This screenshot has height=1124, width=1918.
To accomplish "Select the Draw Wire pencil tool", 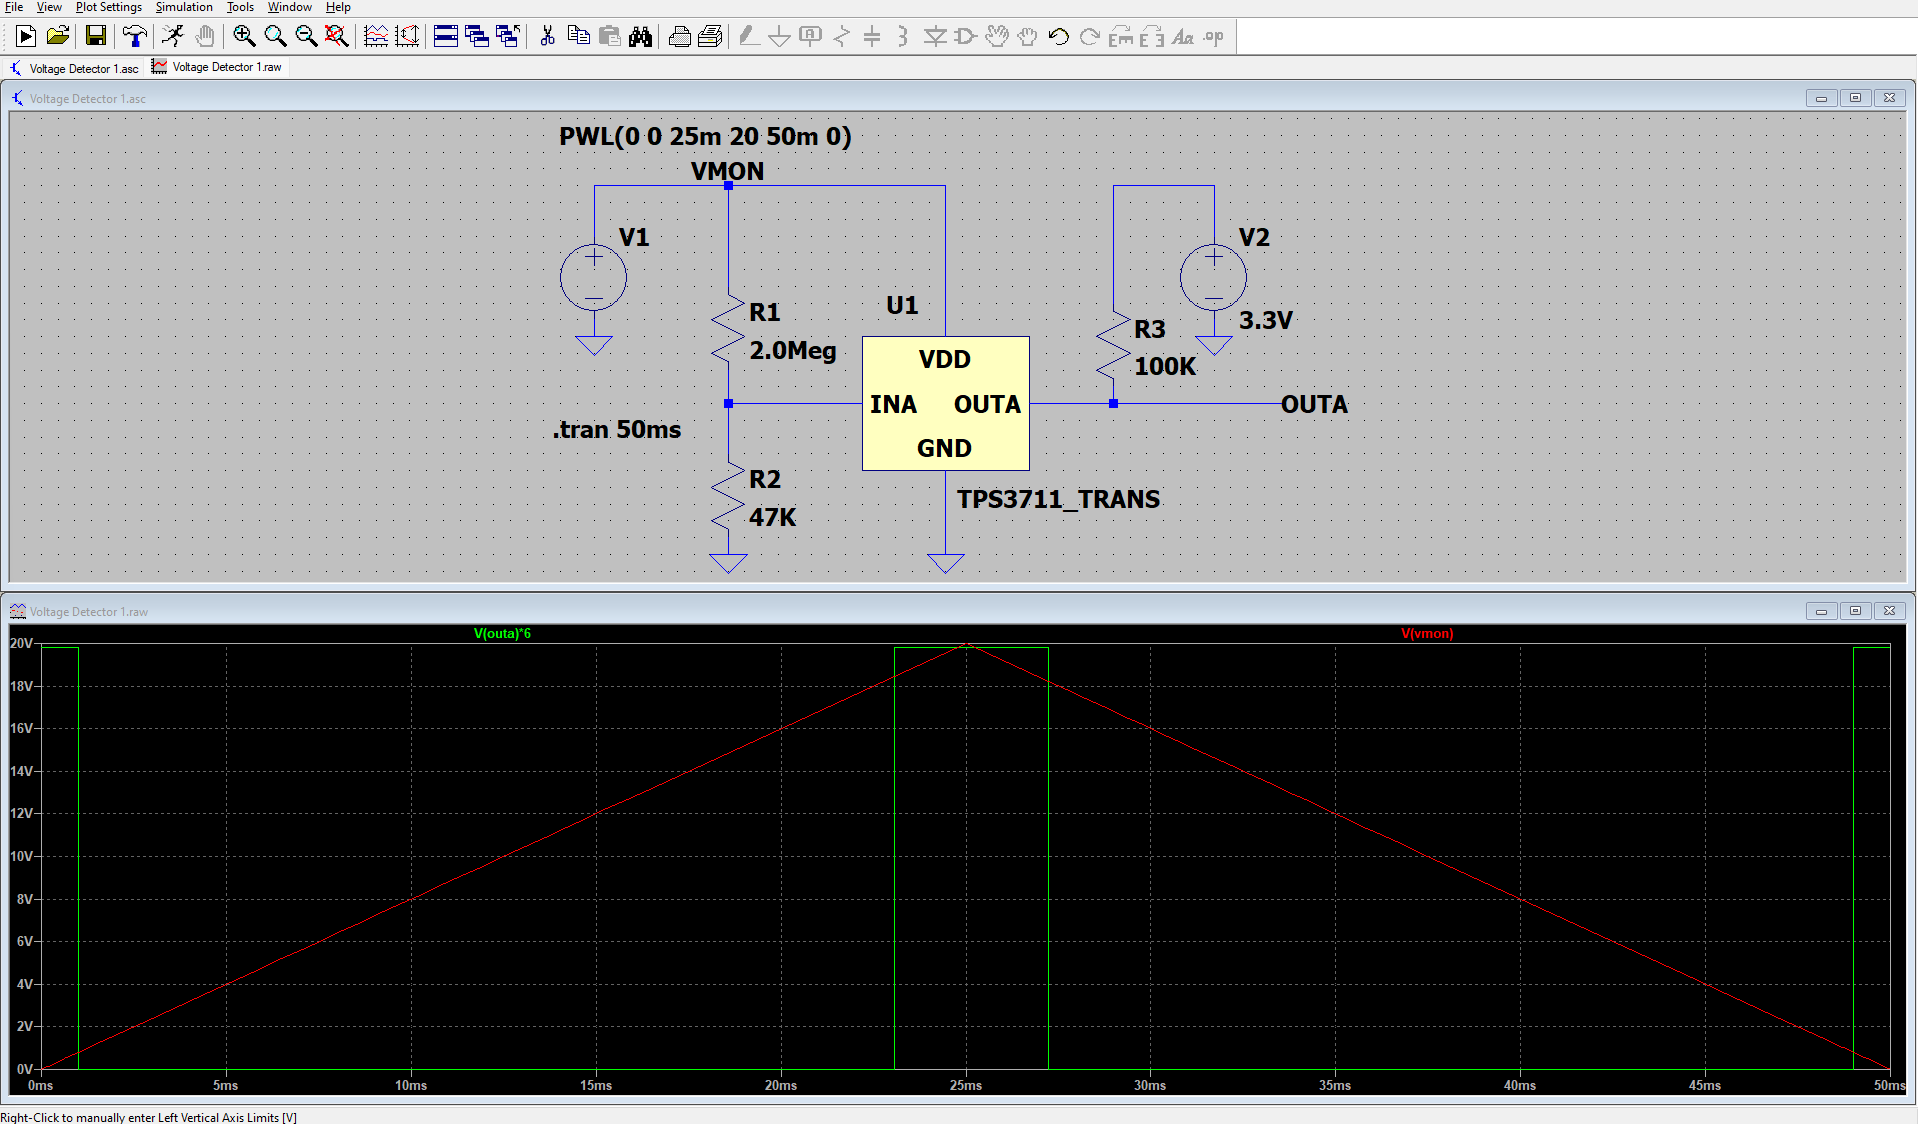I will [x=748, y=37].
